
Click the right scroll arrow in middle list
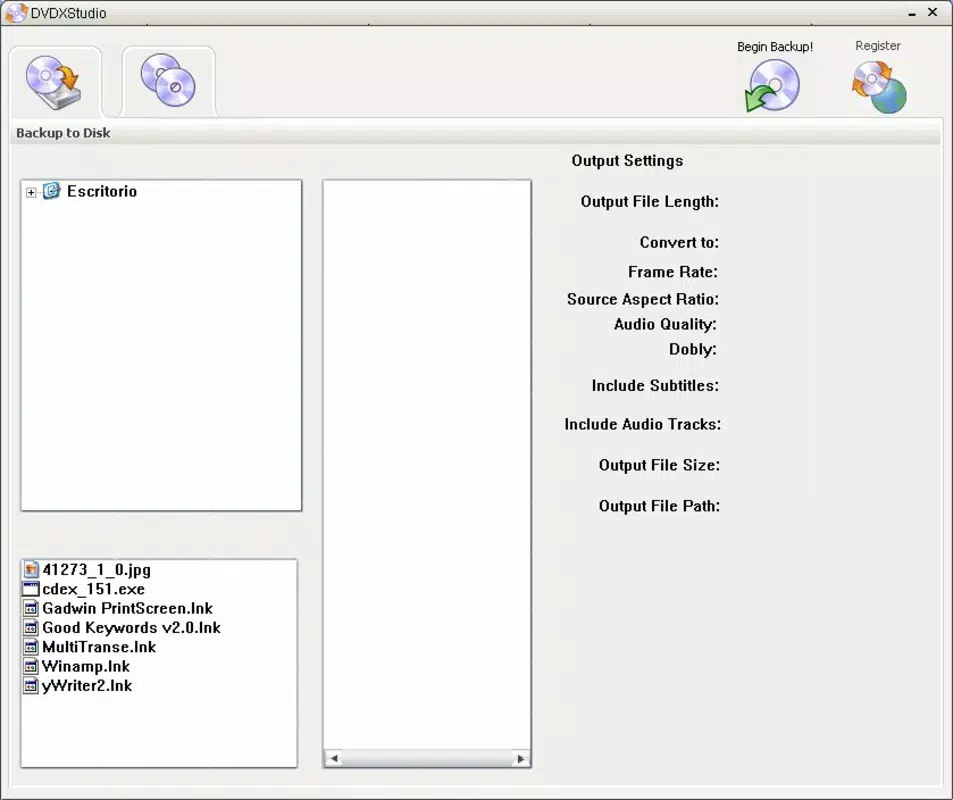click(x=521, y=758)
